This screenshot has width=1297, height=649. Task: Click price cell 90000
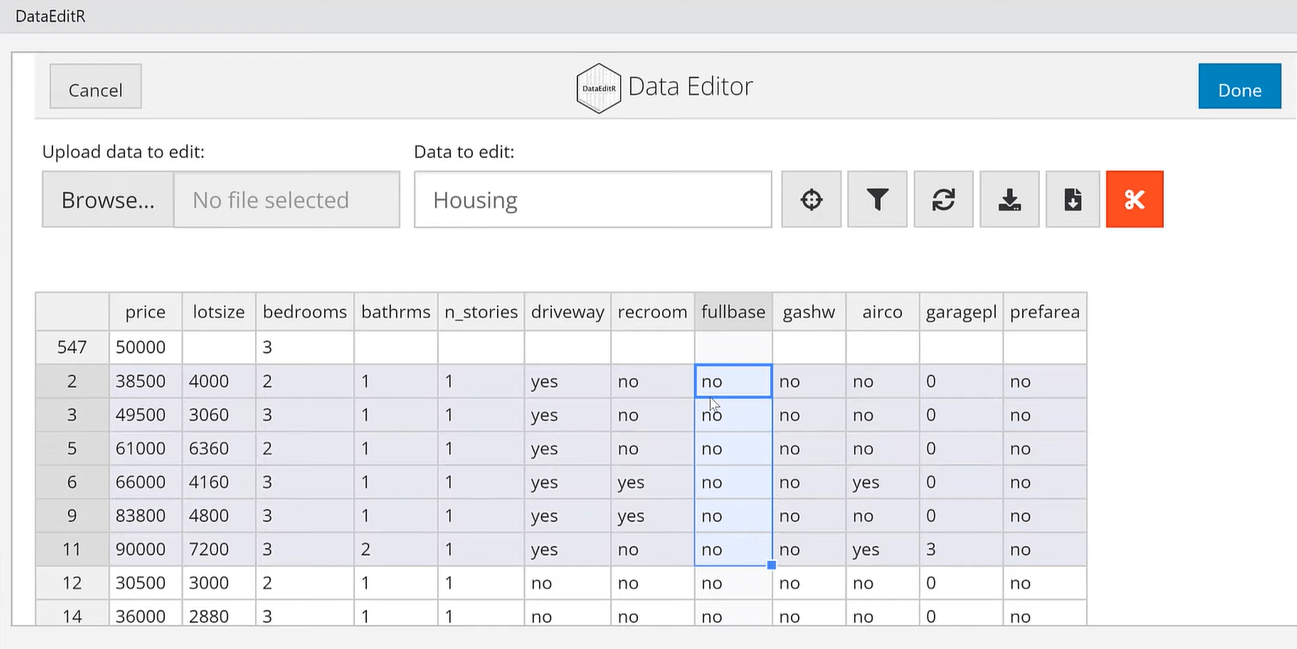tap(145, 549)
